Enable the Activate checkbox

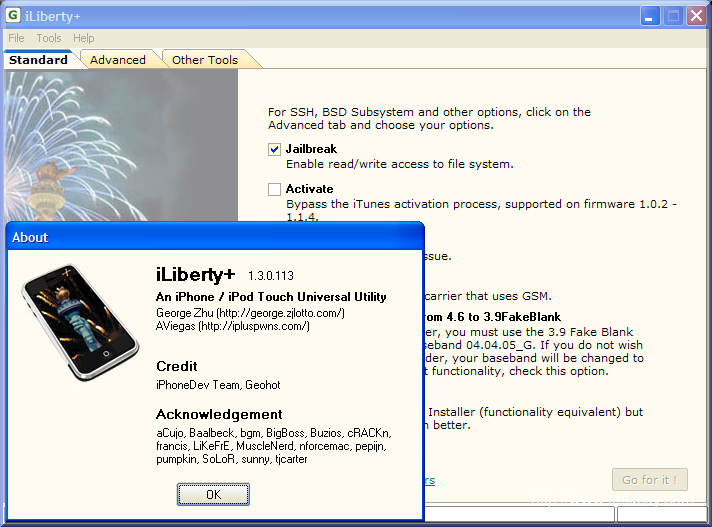pyautogui.click(x=274, y=189)
